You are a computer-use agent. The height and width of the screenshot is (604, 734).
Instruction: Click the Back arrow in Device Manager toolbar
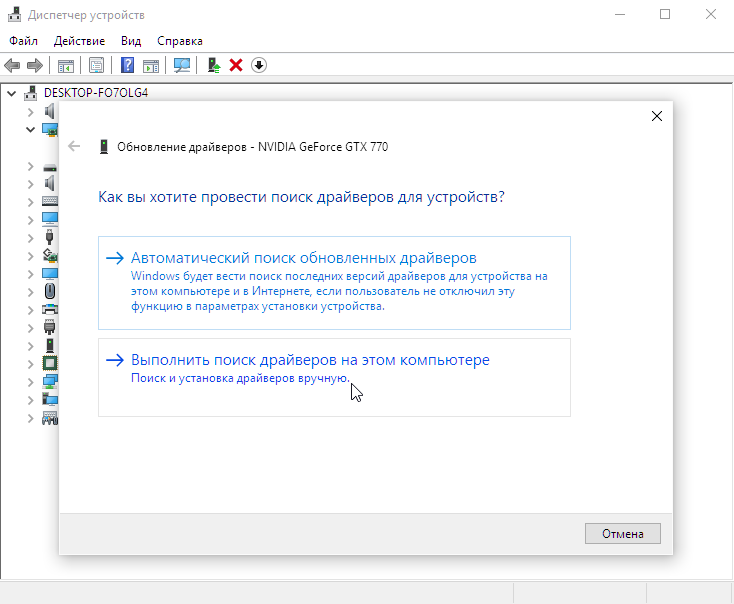[12, 65]
